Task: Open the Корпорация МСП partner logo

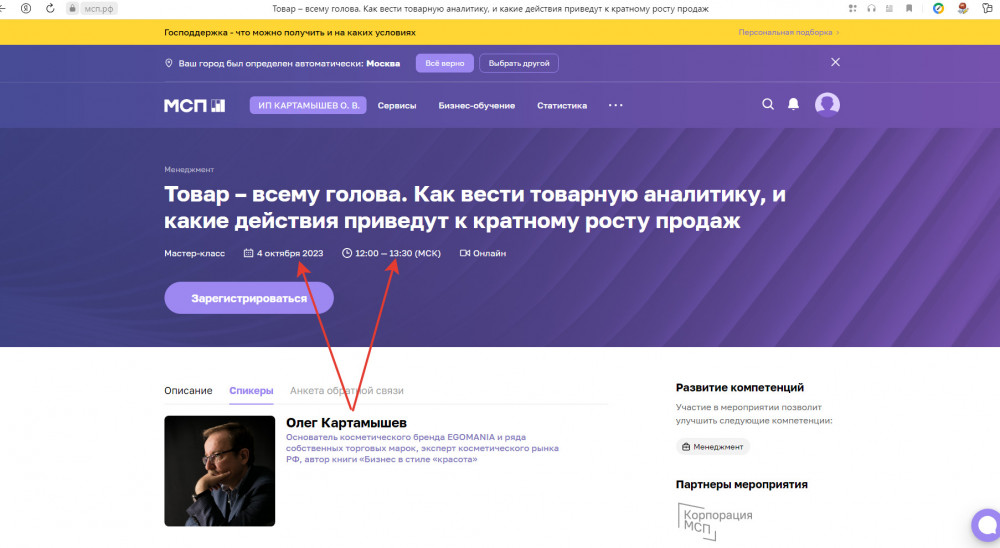Action: pyautogui.click(x=715, y=521)
